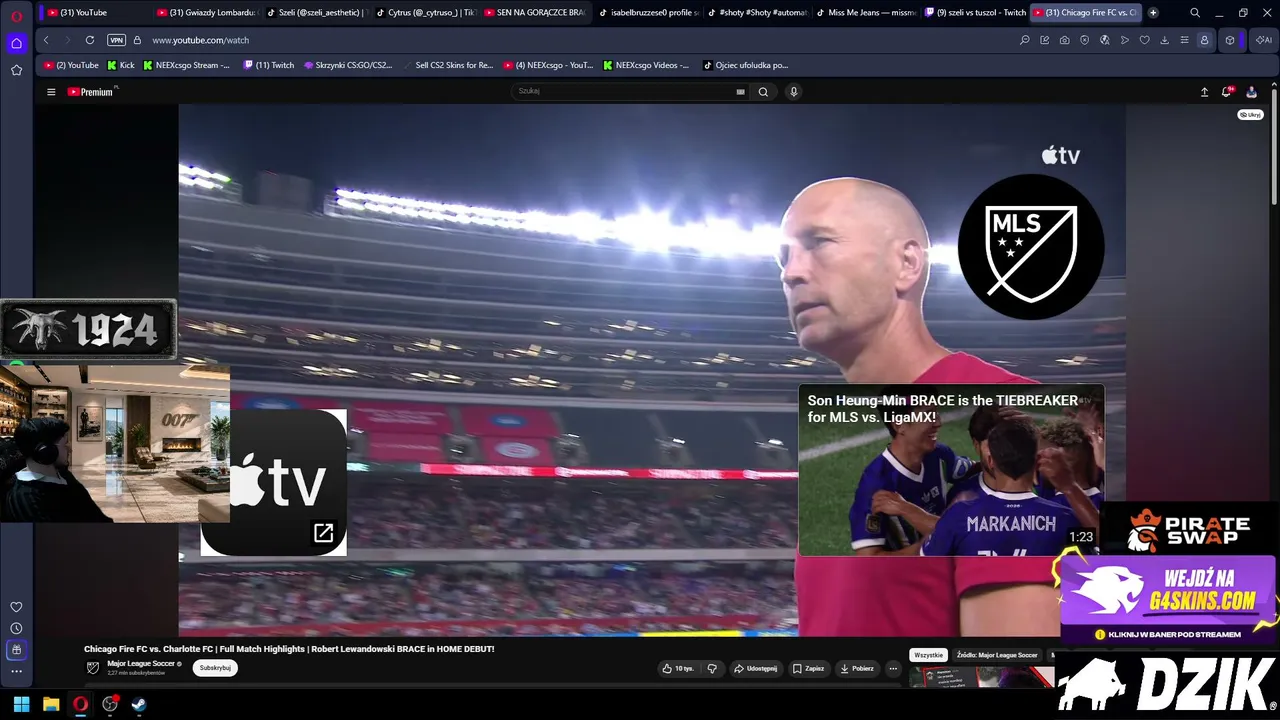Click the 'Pobierz' download button
Viewport: 1280px width, 720px height.
[x=857, y=668]
